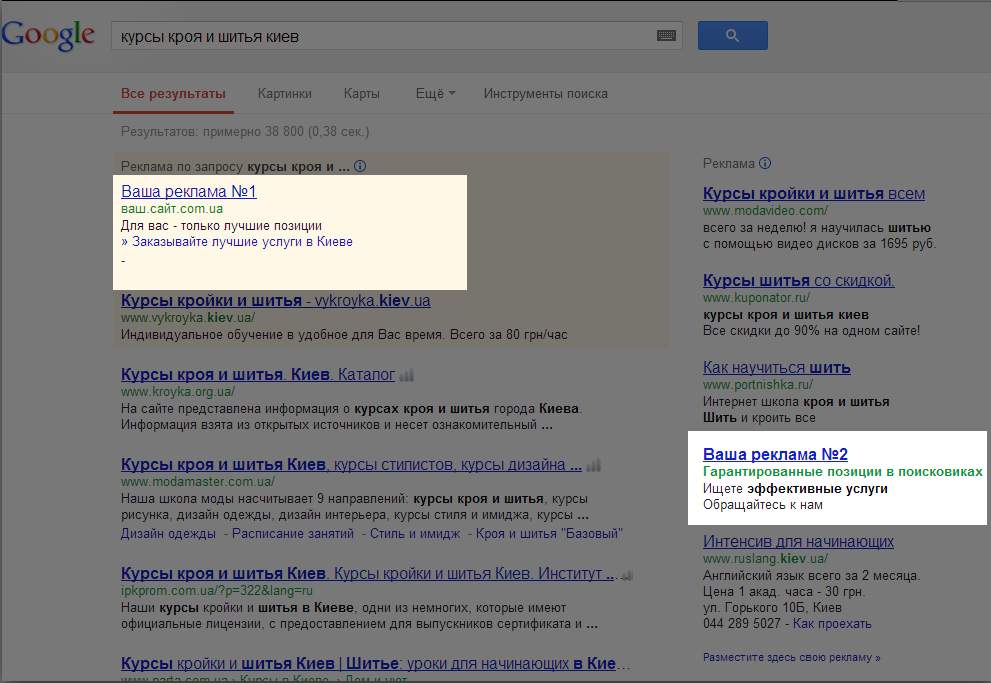Switch to the 'Карты' tab
Viewport: 991px width, 683px height.
pyautogui.click(x=361, y=94)
